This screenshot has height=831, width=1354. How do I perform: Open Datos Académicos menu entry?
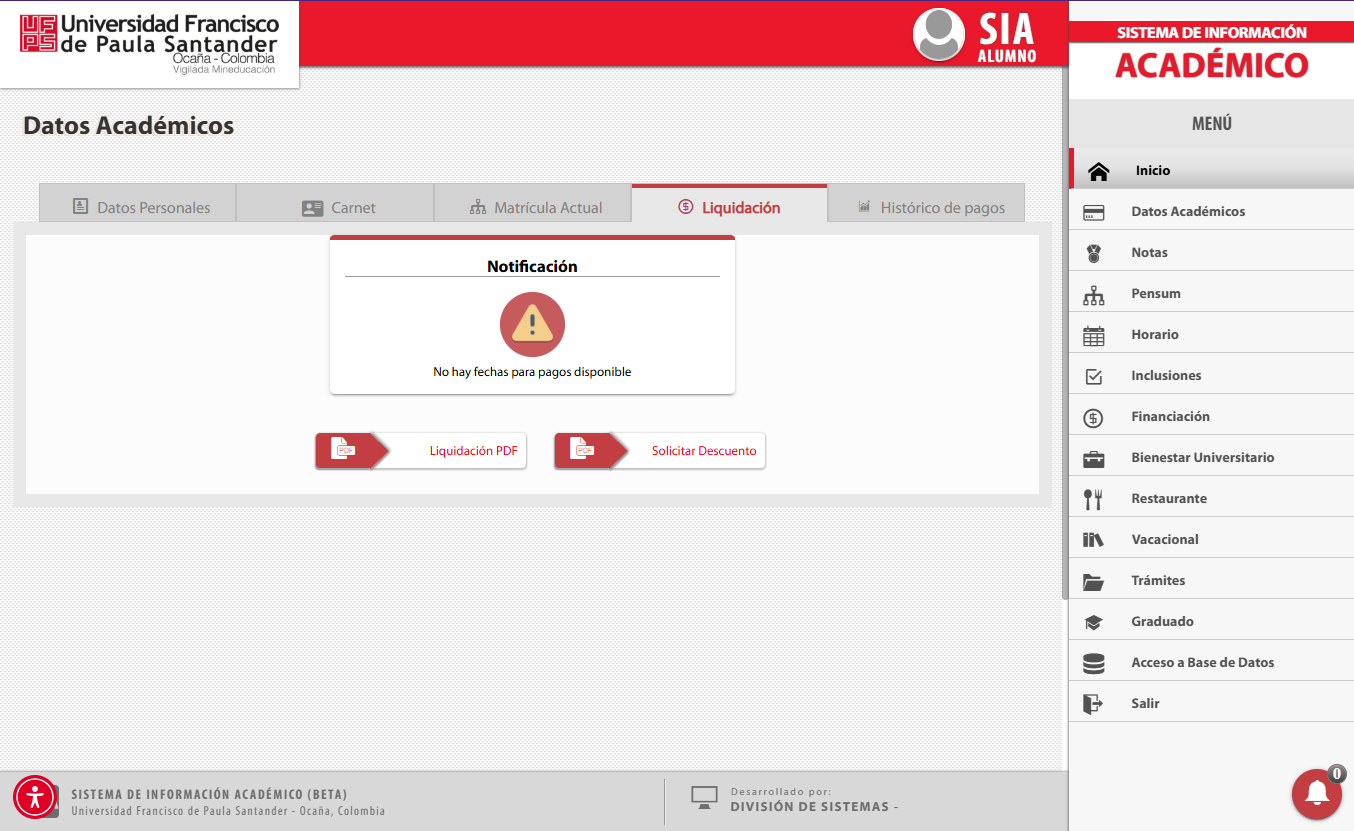1211,211
